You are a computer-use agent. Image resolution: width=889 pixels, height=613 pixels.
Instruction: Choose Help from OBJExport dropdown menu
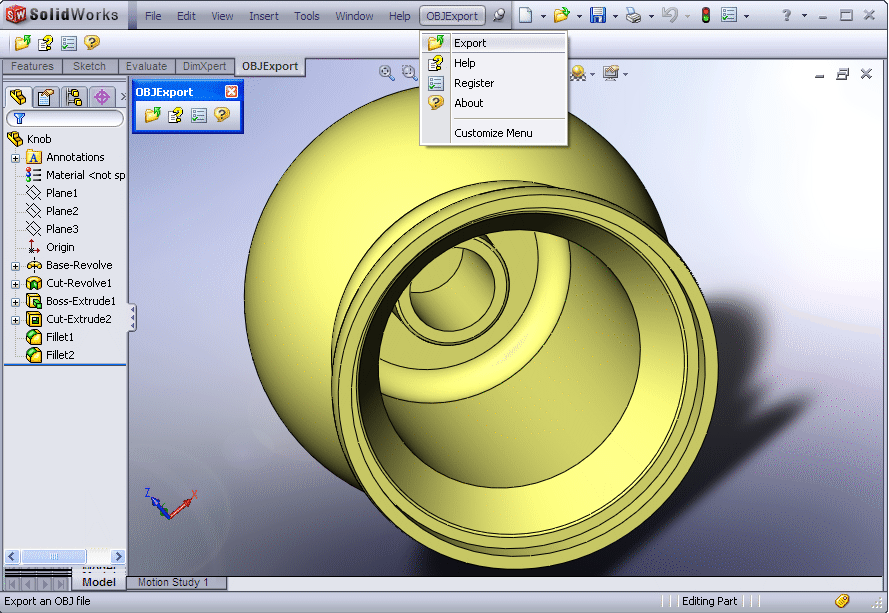click(494, 63)
